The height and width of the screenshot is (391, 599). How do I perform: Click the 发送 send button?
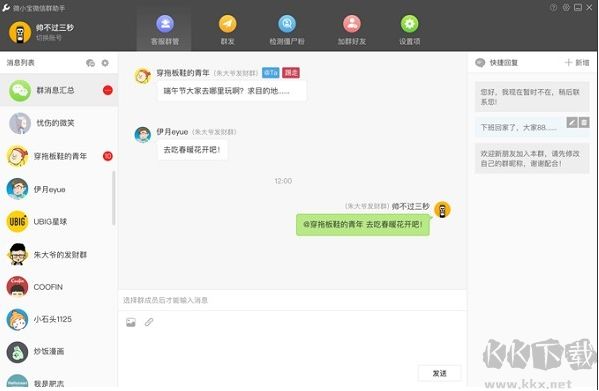[439, 373]
